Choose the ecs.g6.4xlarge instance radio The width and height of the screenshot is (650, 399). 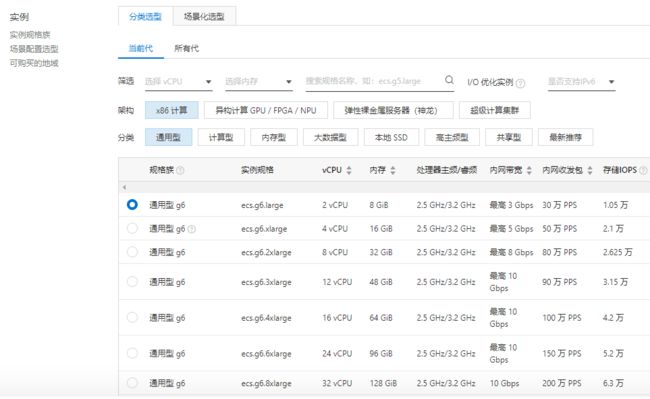132,317
